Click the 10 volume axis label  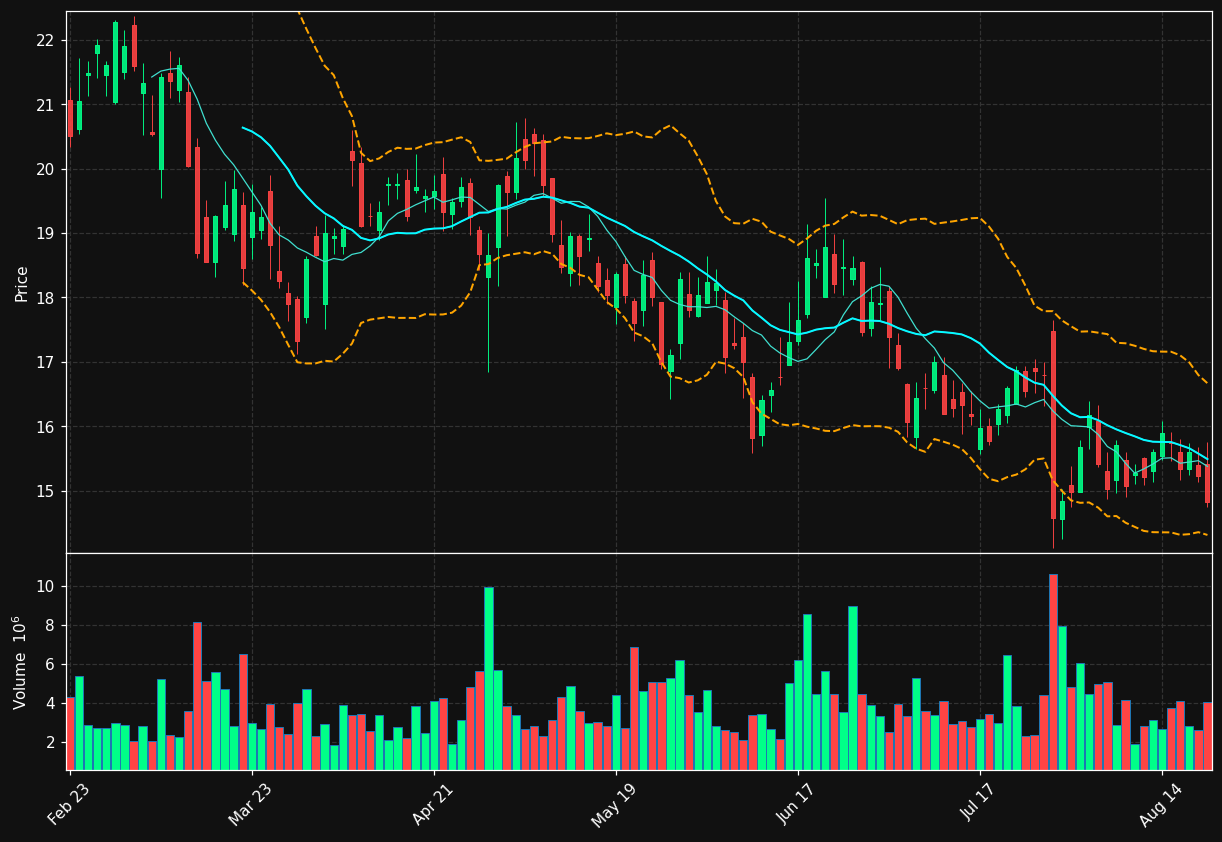45,586
